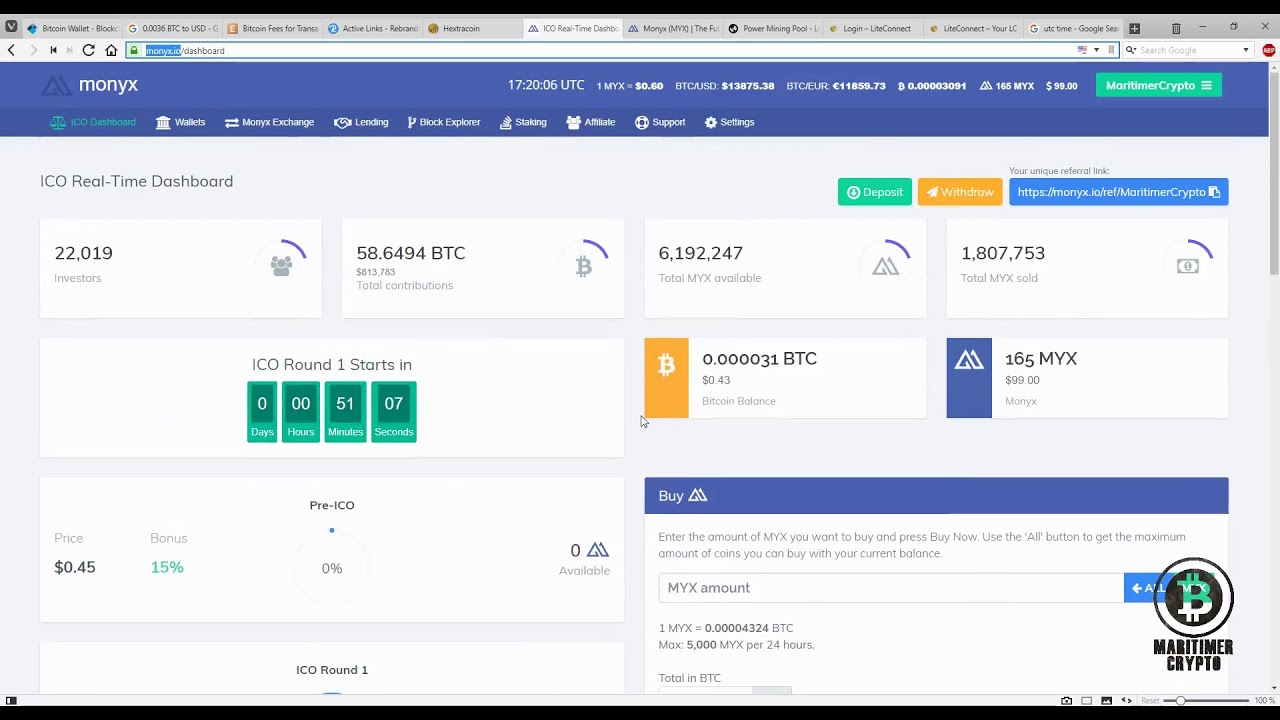Switch to Login – LiteConnect tab

point(873,28)
